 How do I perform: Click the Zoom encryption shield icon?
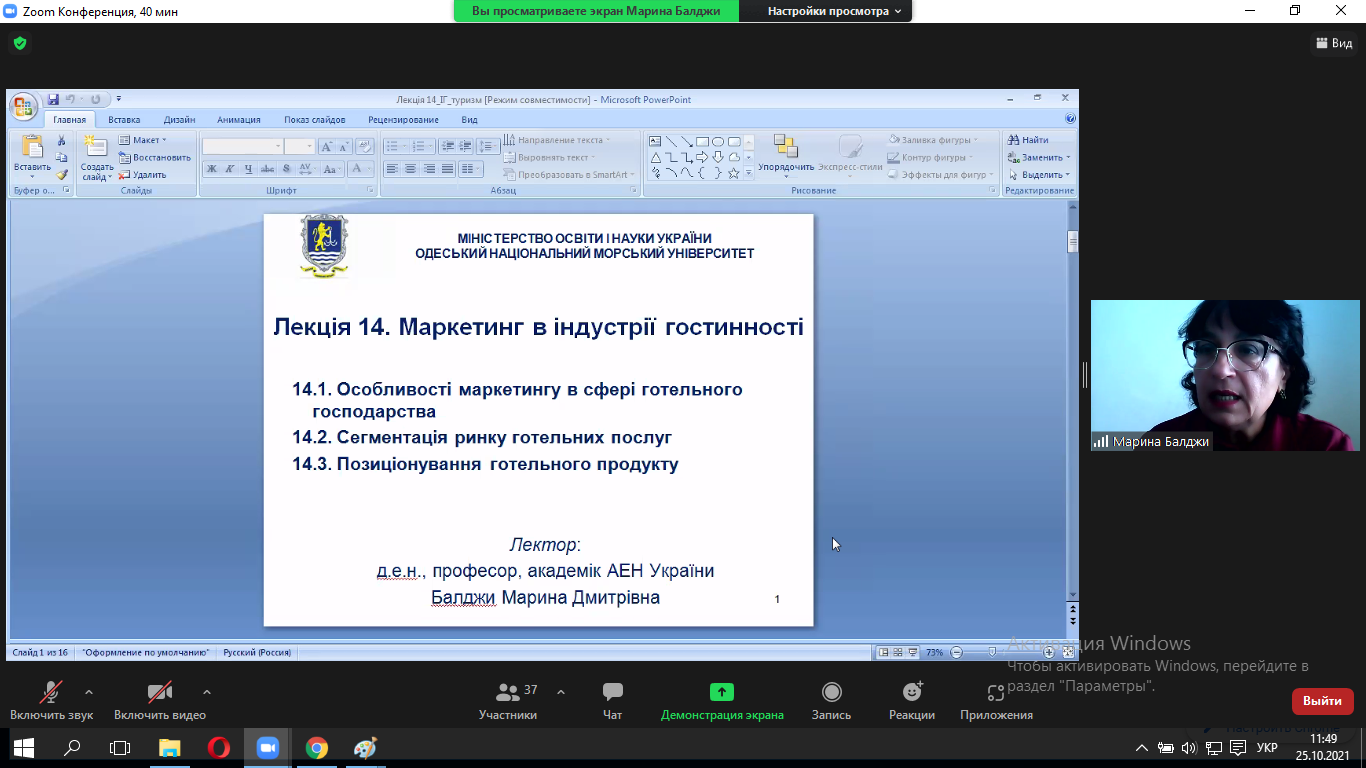click(19, 44)
